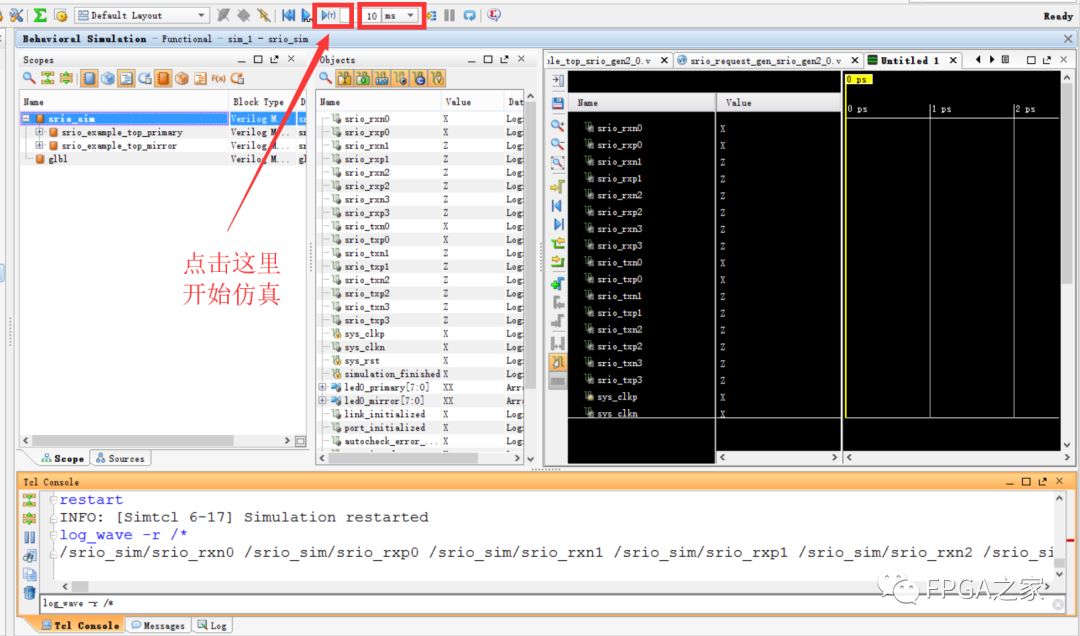
Task: Go to last time in waveform
Action: click(558, 224)
